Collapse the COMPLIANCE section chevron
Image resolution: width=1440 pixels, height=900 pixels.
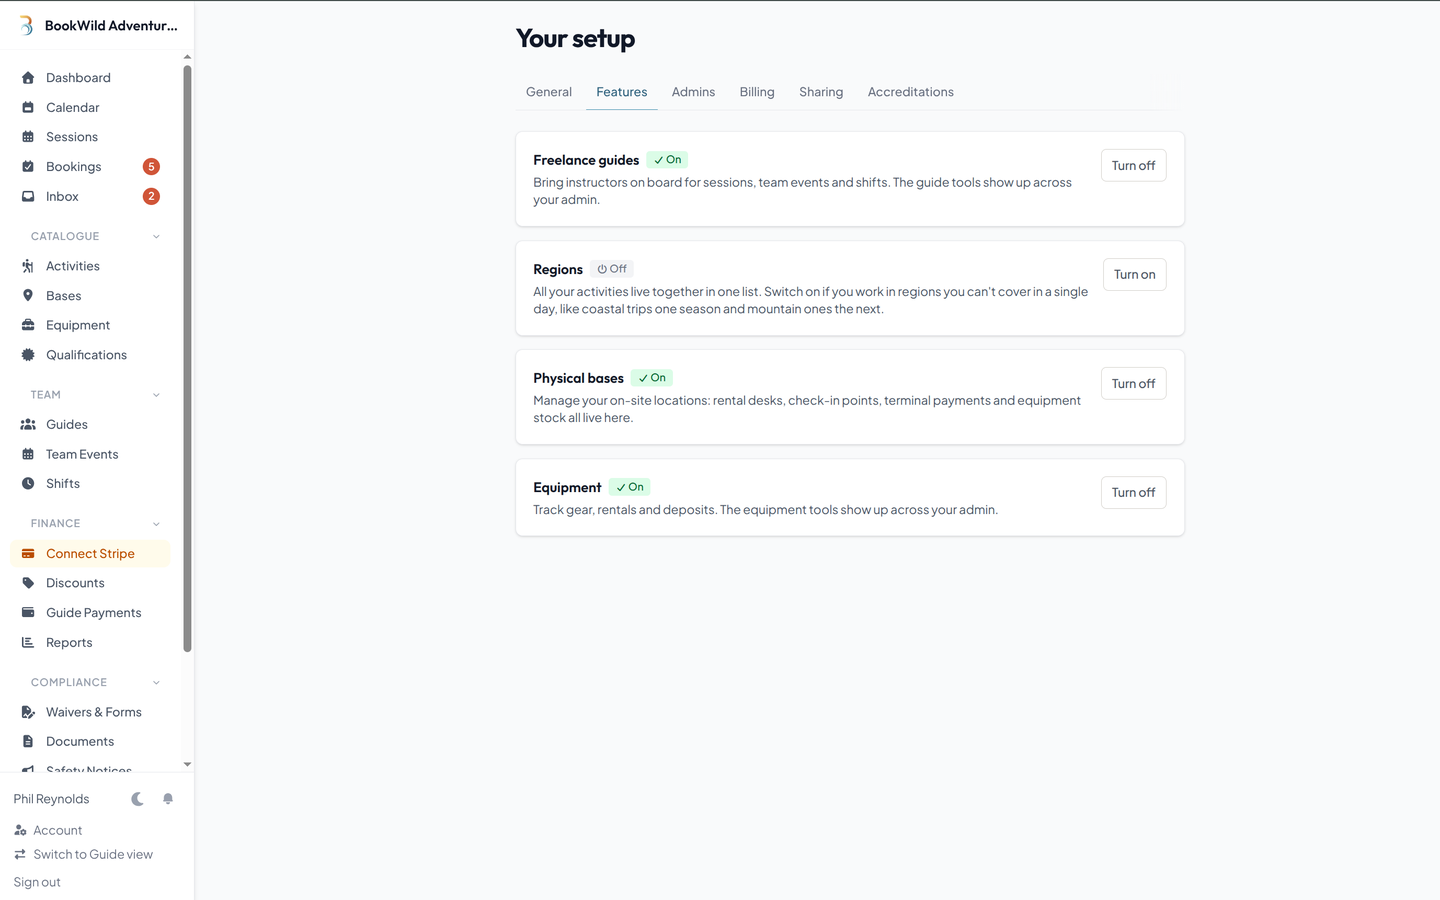[x=156, y=683]
